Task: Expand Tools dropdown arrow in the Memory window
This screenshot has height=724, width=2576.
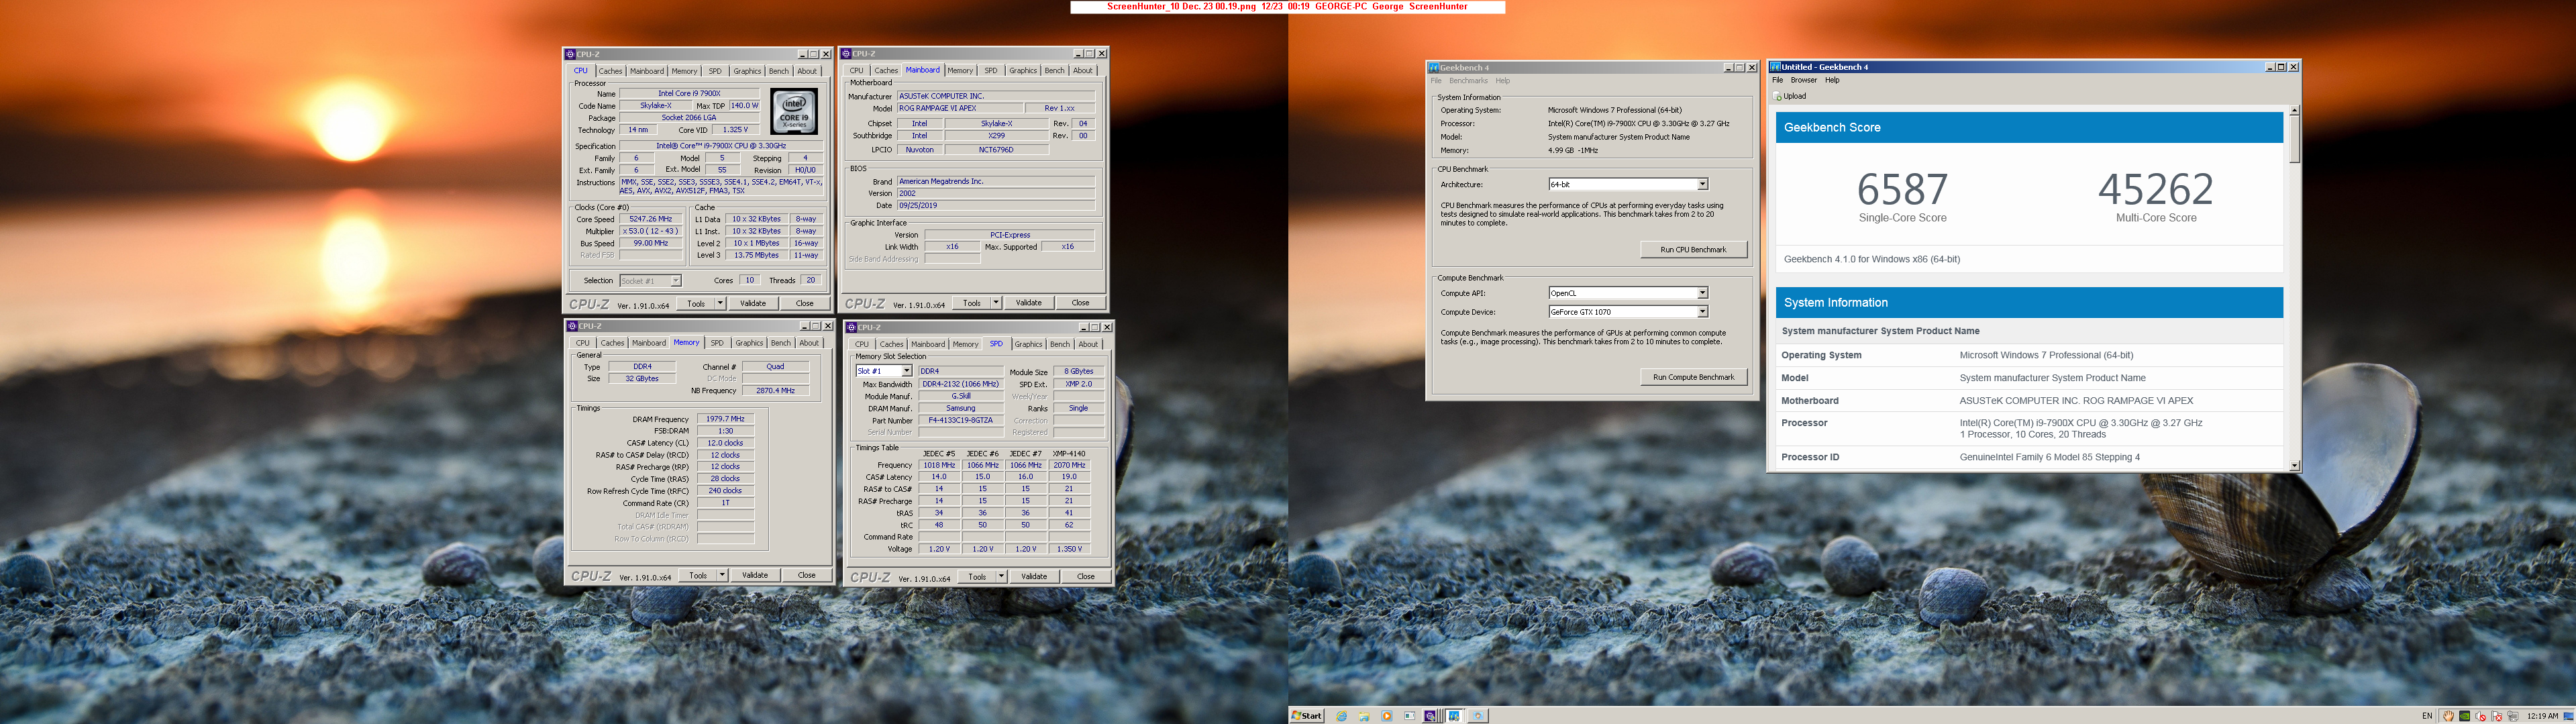Action: [x=722, y=575]
